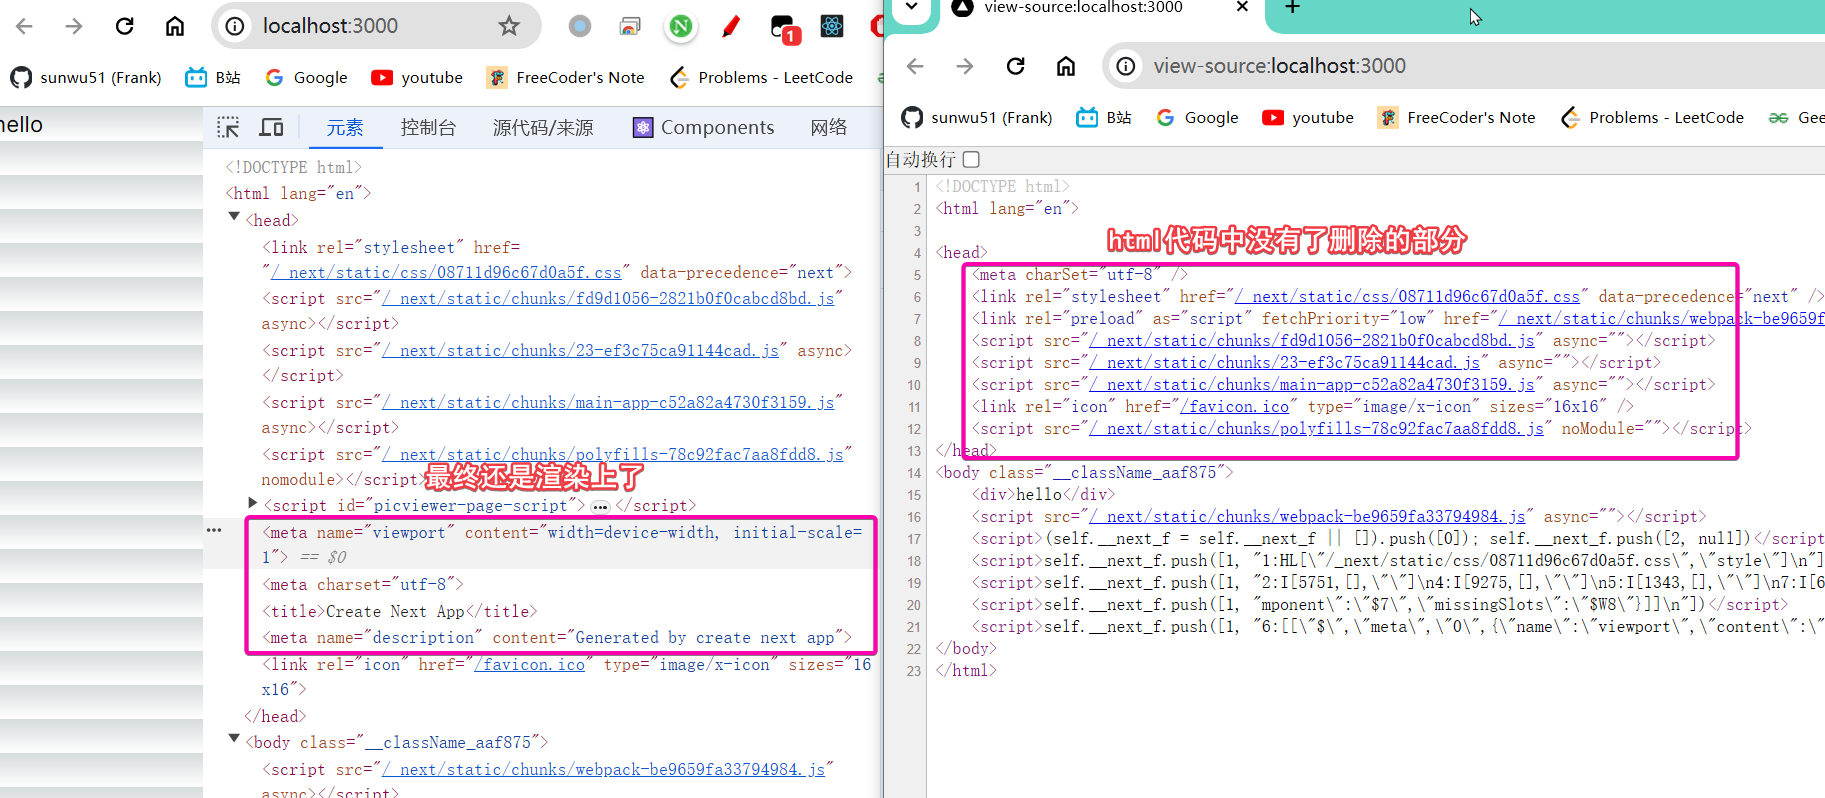
Task: Open the red highlighter pen extension
Action: 731,26
